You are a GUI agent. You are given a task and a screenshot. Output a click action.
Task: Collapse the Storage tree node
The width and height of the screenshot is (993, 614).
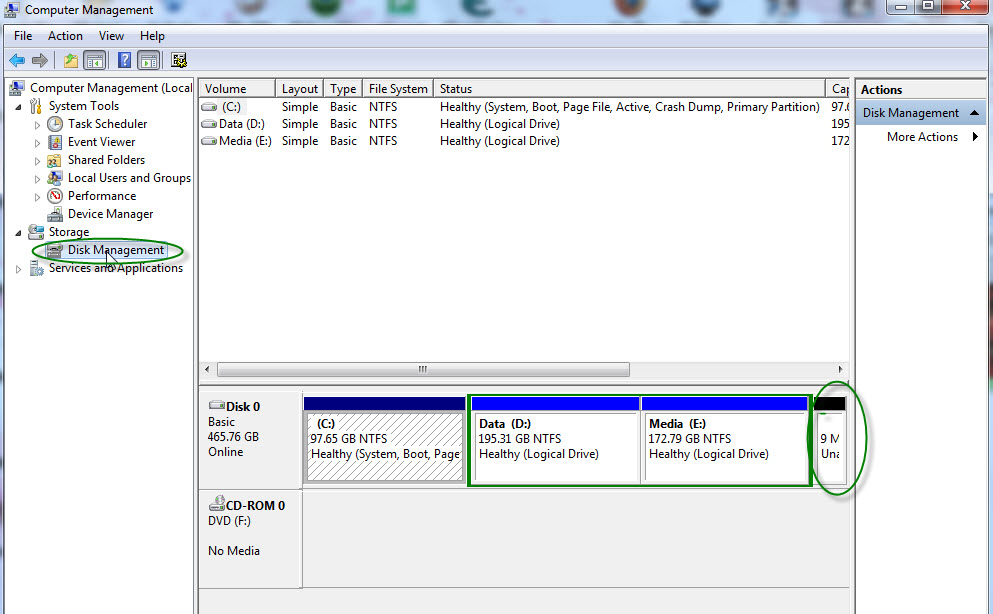click(18, 233)
